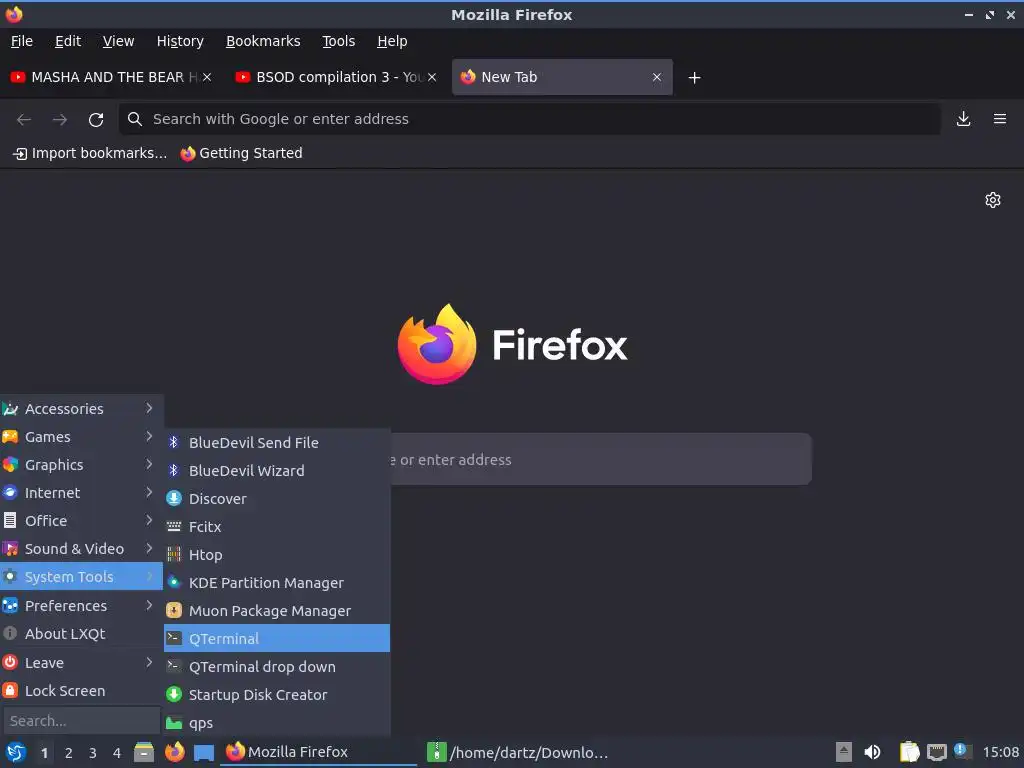Open the Bookmarks menu
This screenshot has width=1024, height=768.
[x=263, y=41]
